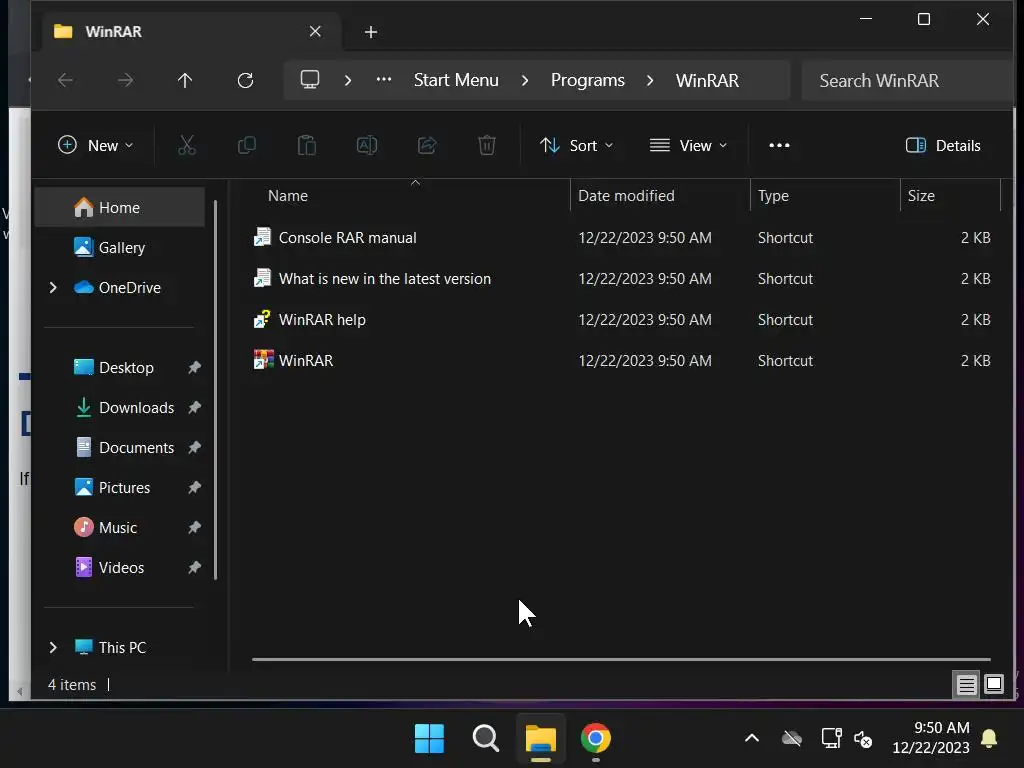
Task: Click chevron after Programs breadcrumb
Action: pyautogui.click(x=650, y=80)
